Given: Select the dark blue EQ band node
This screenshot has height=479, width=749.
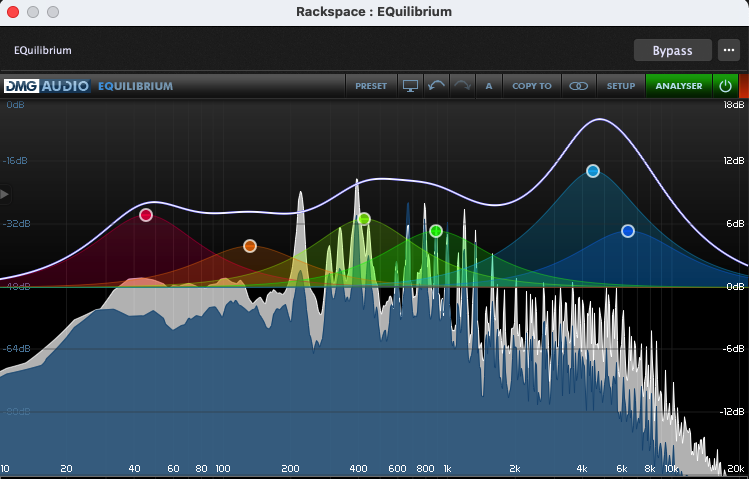Looking at the screenshot, I should click(x=628, y=232).
